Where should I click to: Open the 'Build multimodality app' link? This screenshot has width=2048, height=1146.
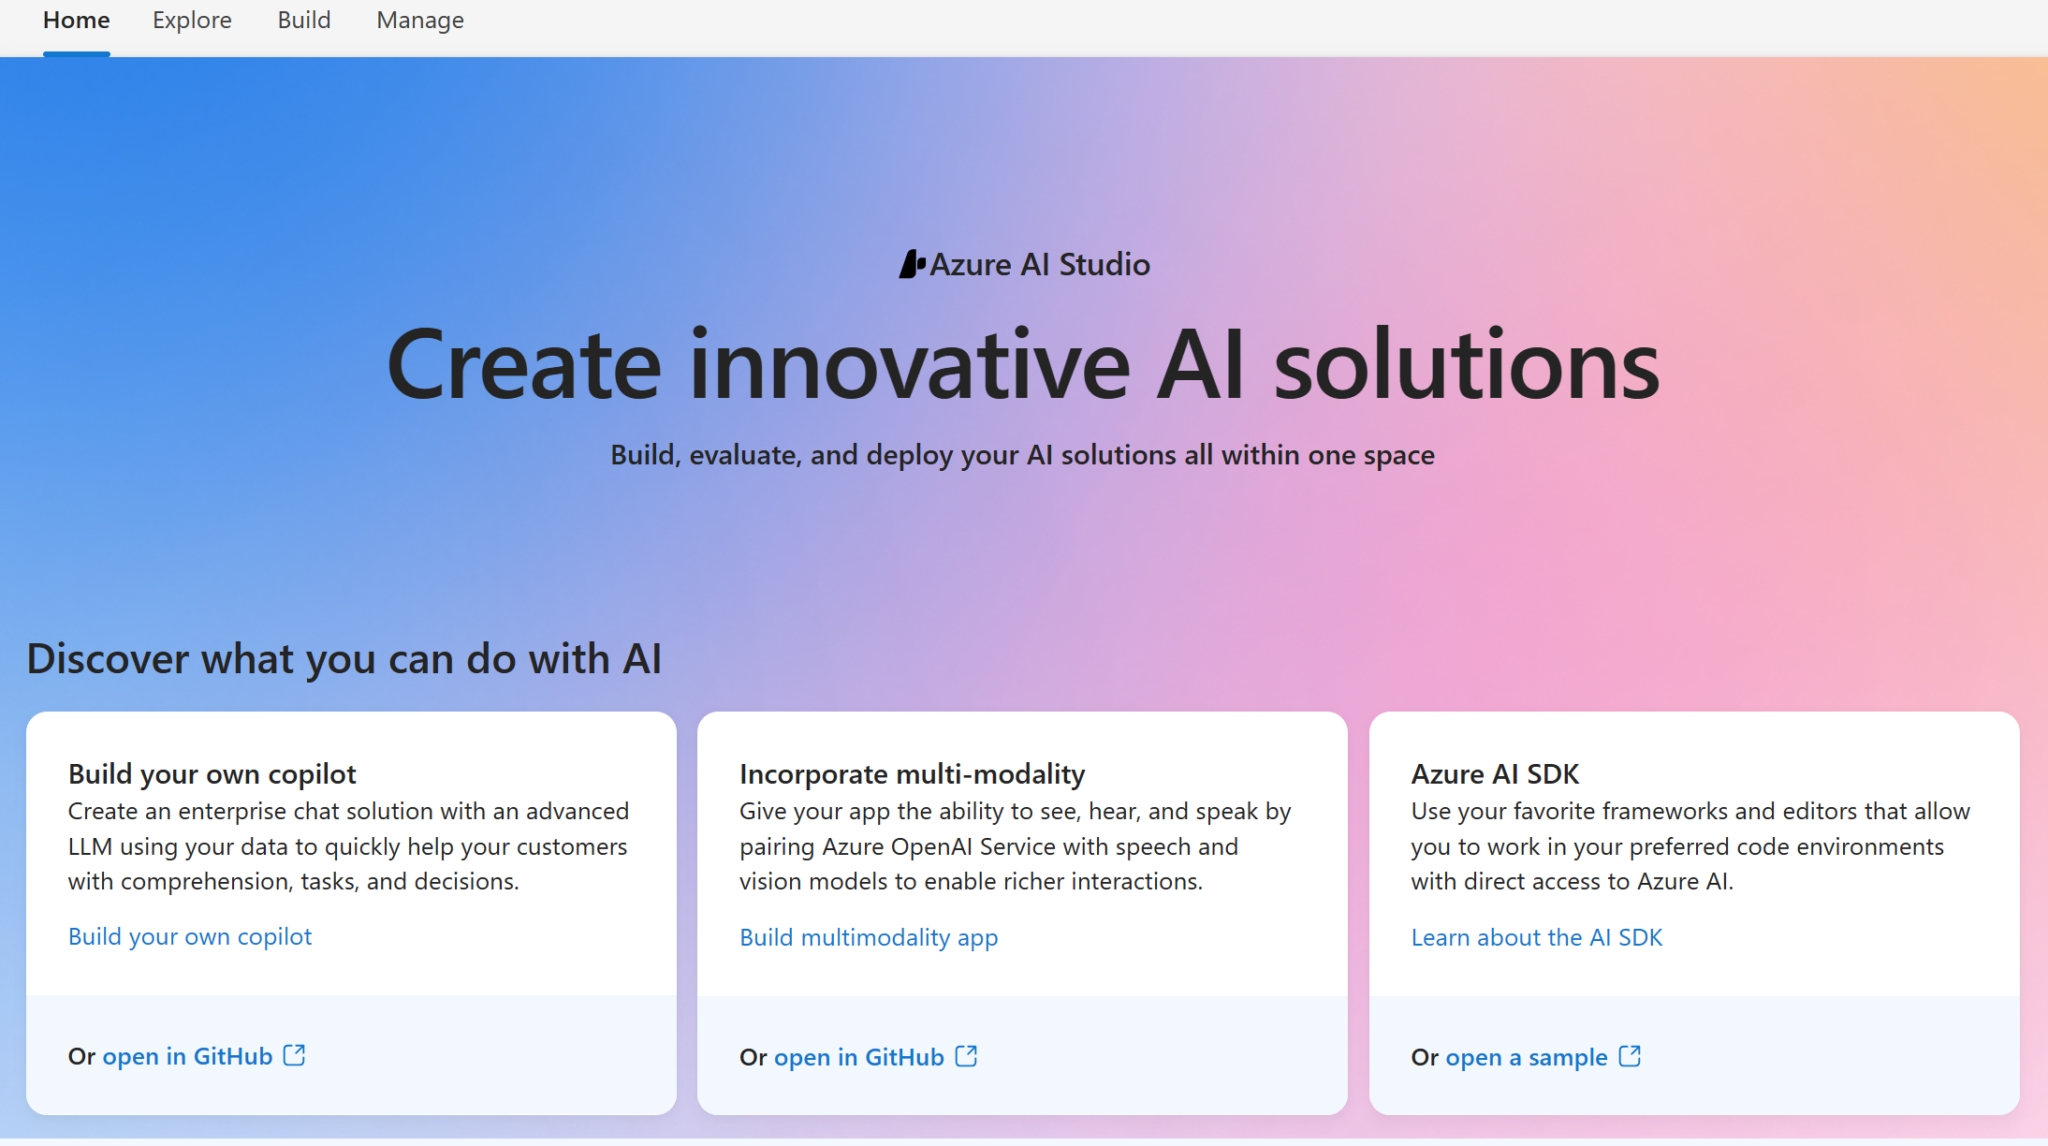(x=868, y=937)
